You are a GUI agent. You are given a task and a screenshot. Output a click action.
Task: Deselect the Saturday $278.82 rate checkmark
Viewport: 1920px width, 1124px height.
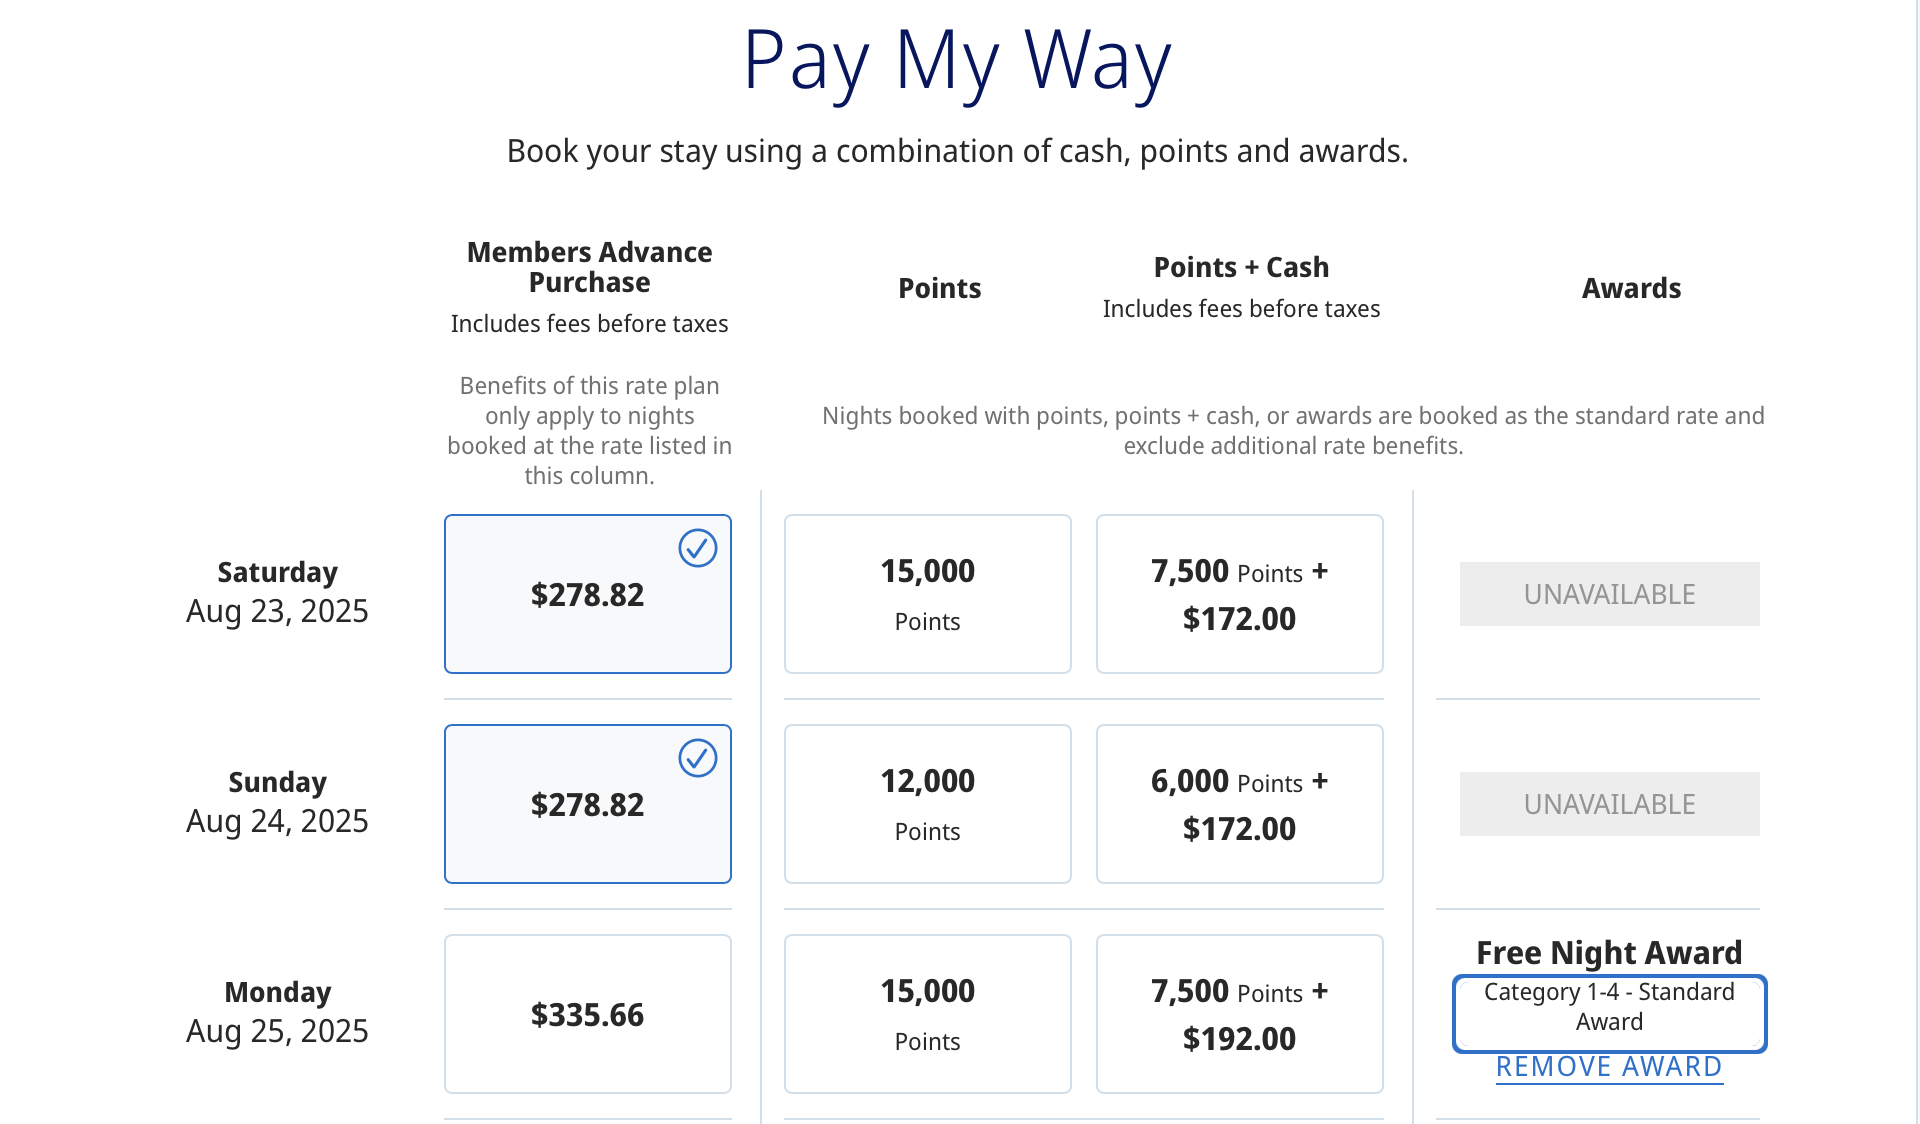coord(698,548)
